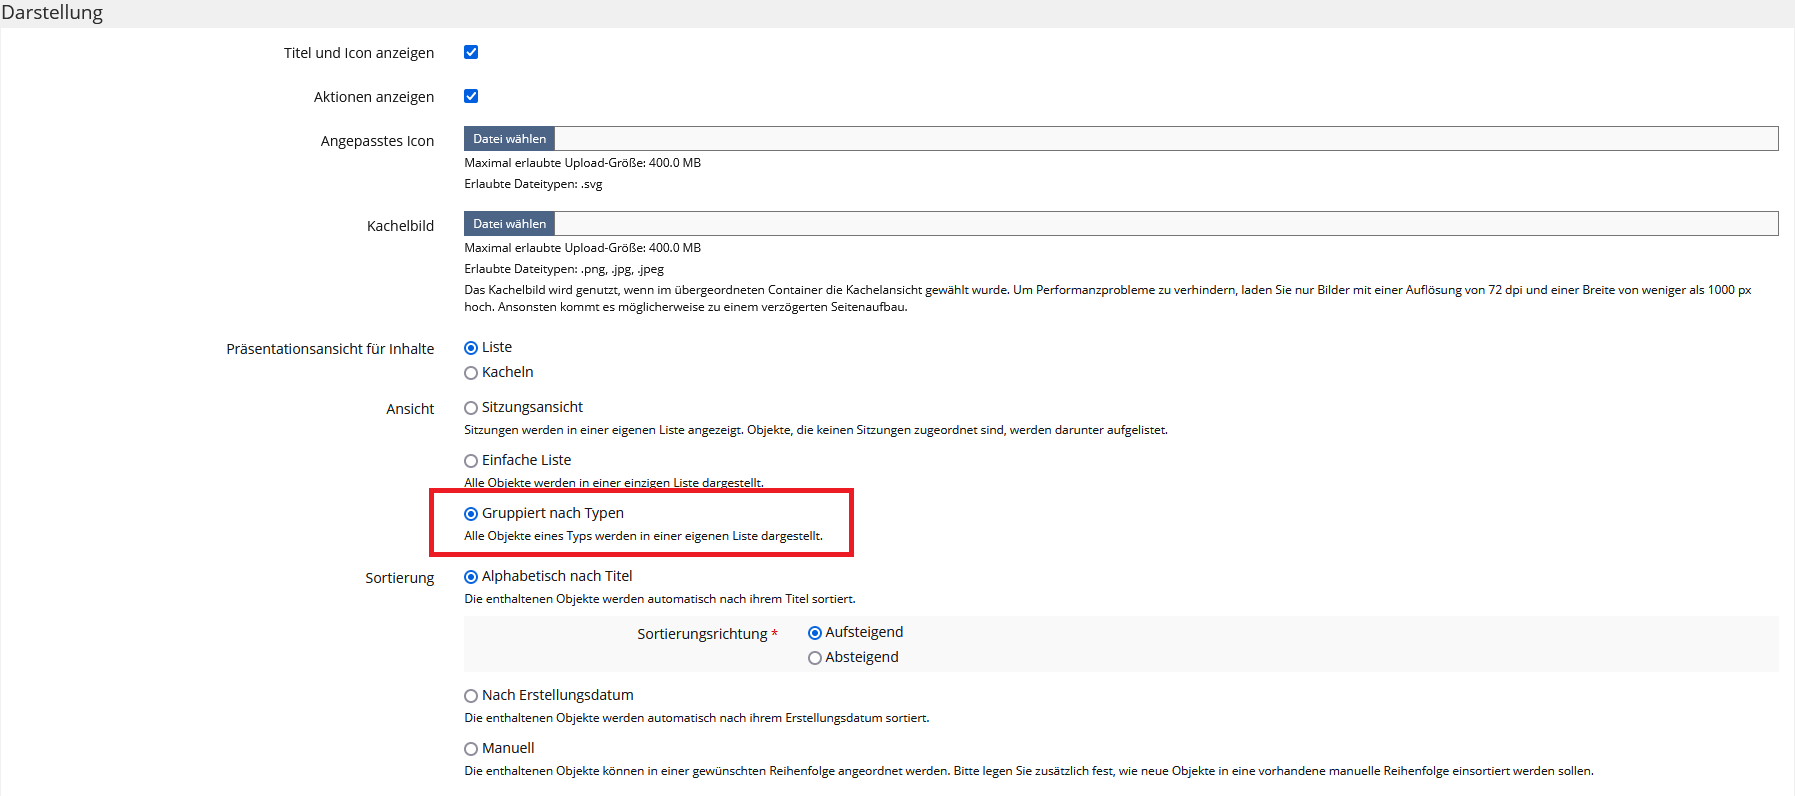This screenshot has width=1795, height=796.
Task: Set sort direction to 'Aufsteigend'
Action: pos(815,633)
